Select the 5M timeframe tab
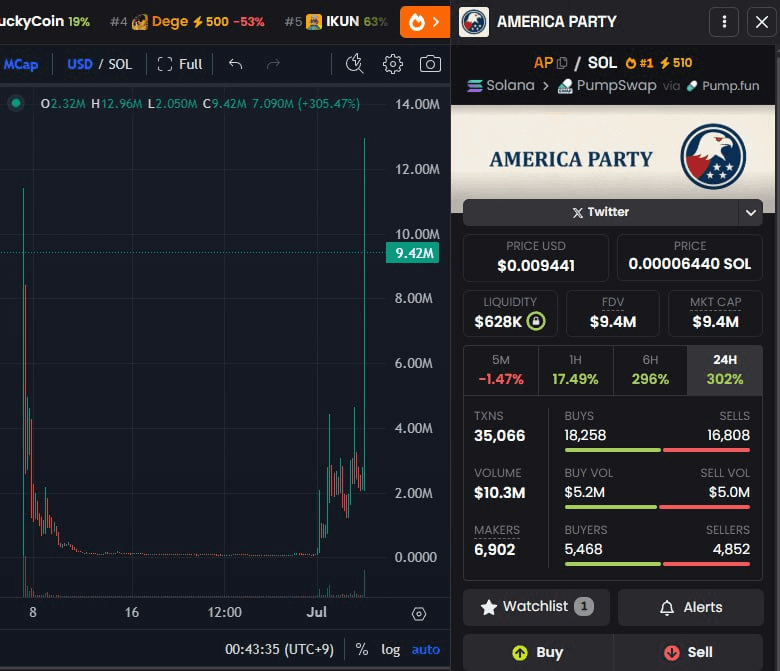 point(501,370)
